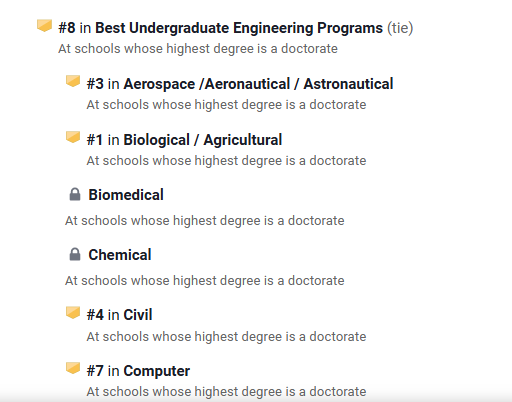Image resolution: width=512 pixels, height=402 pixels.
Task: Select the locked Biomedical ranking title
Action: [x=126, y=195]
